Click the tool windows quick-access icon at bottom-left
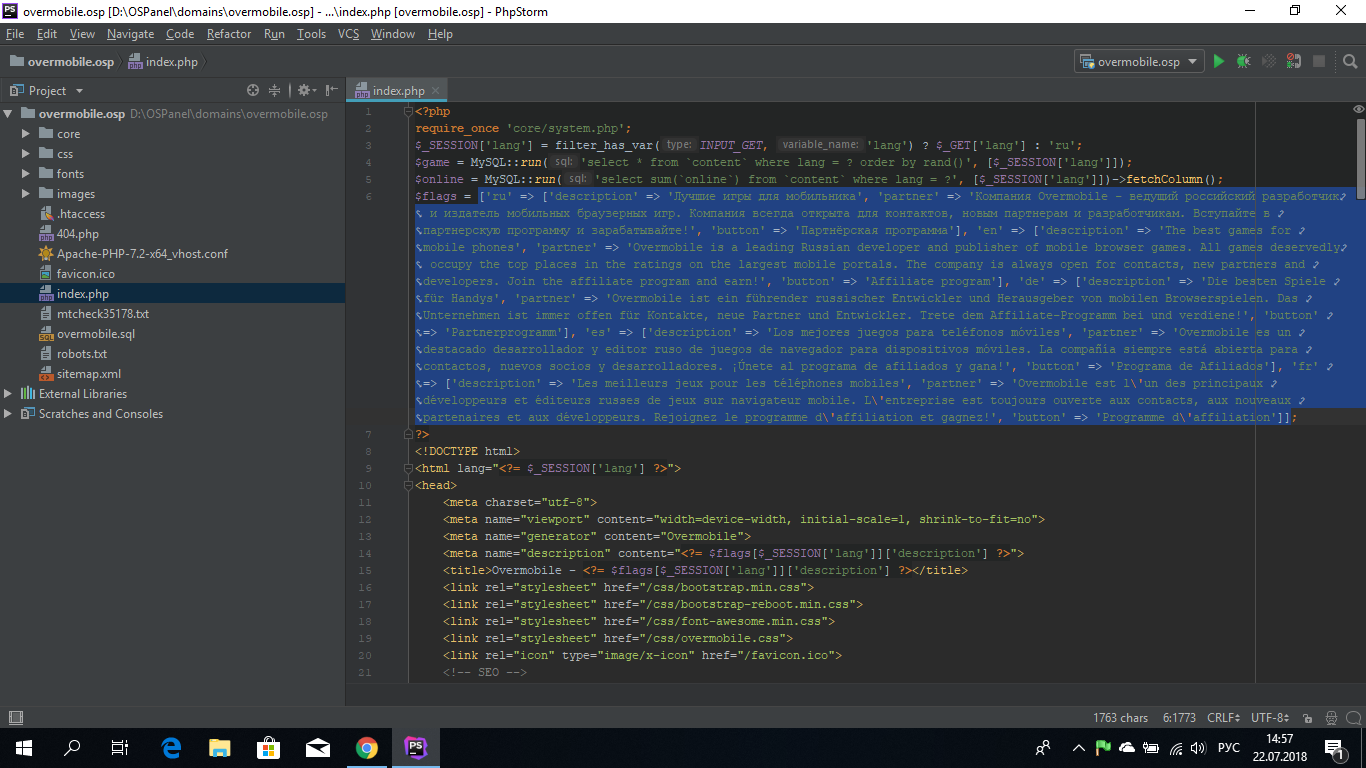1366x768 pixels. [x=15, y=718]
